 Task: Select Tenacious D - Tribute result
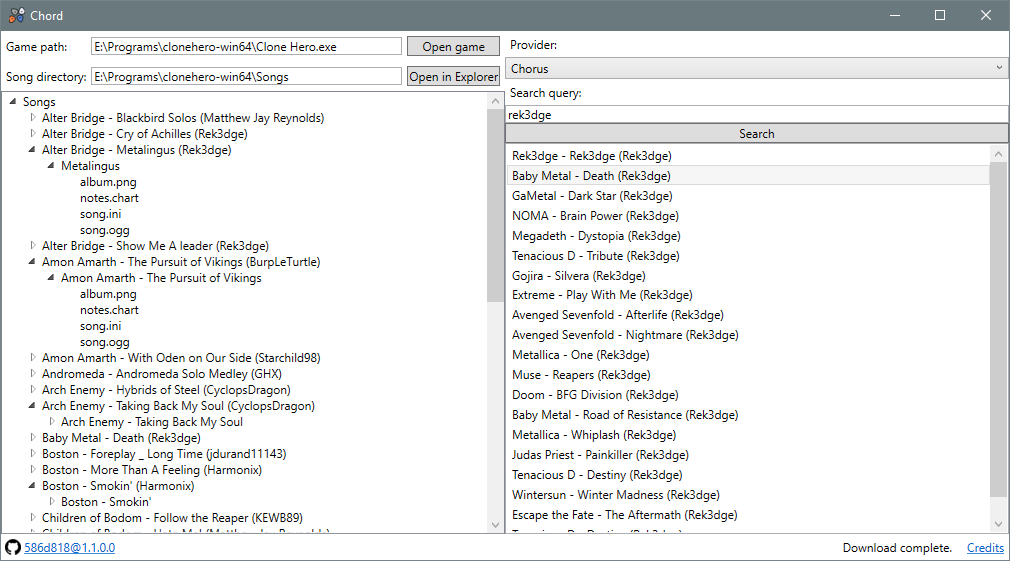tap(748, 256)
